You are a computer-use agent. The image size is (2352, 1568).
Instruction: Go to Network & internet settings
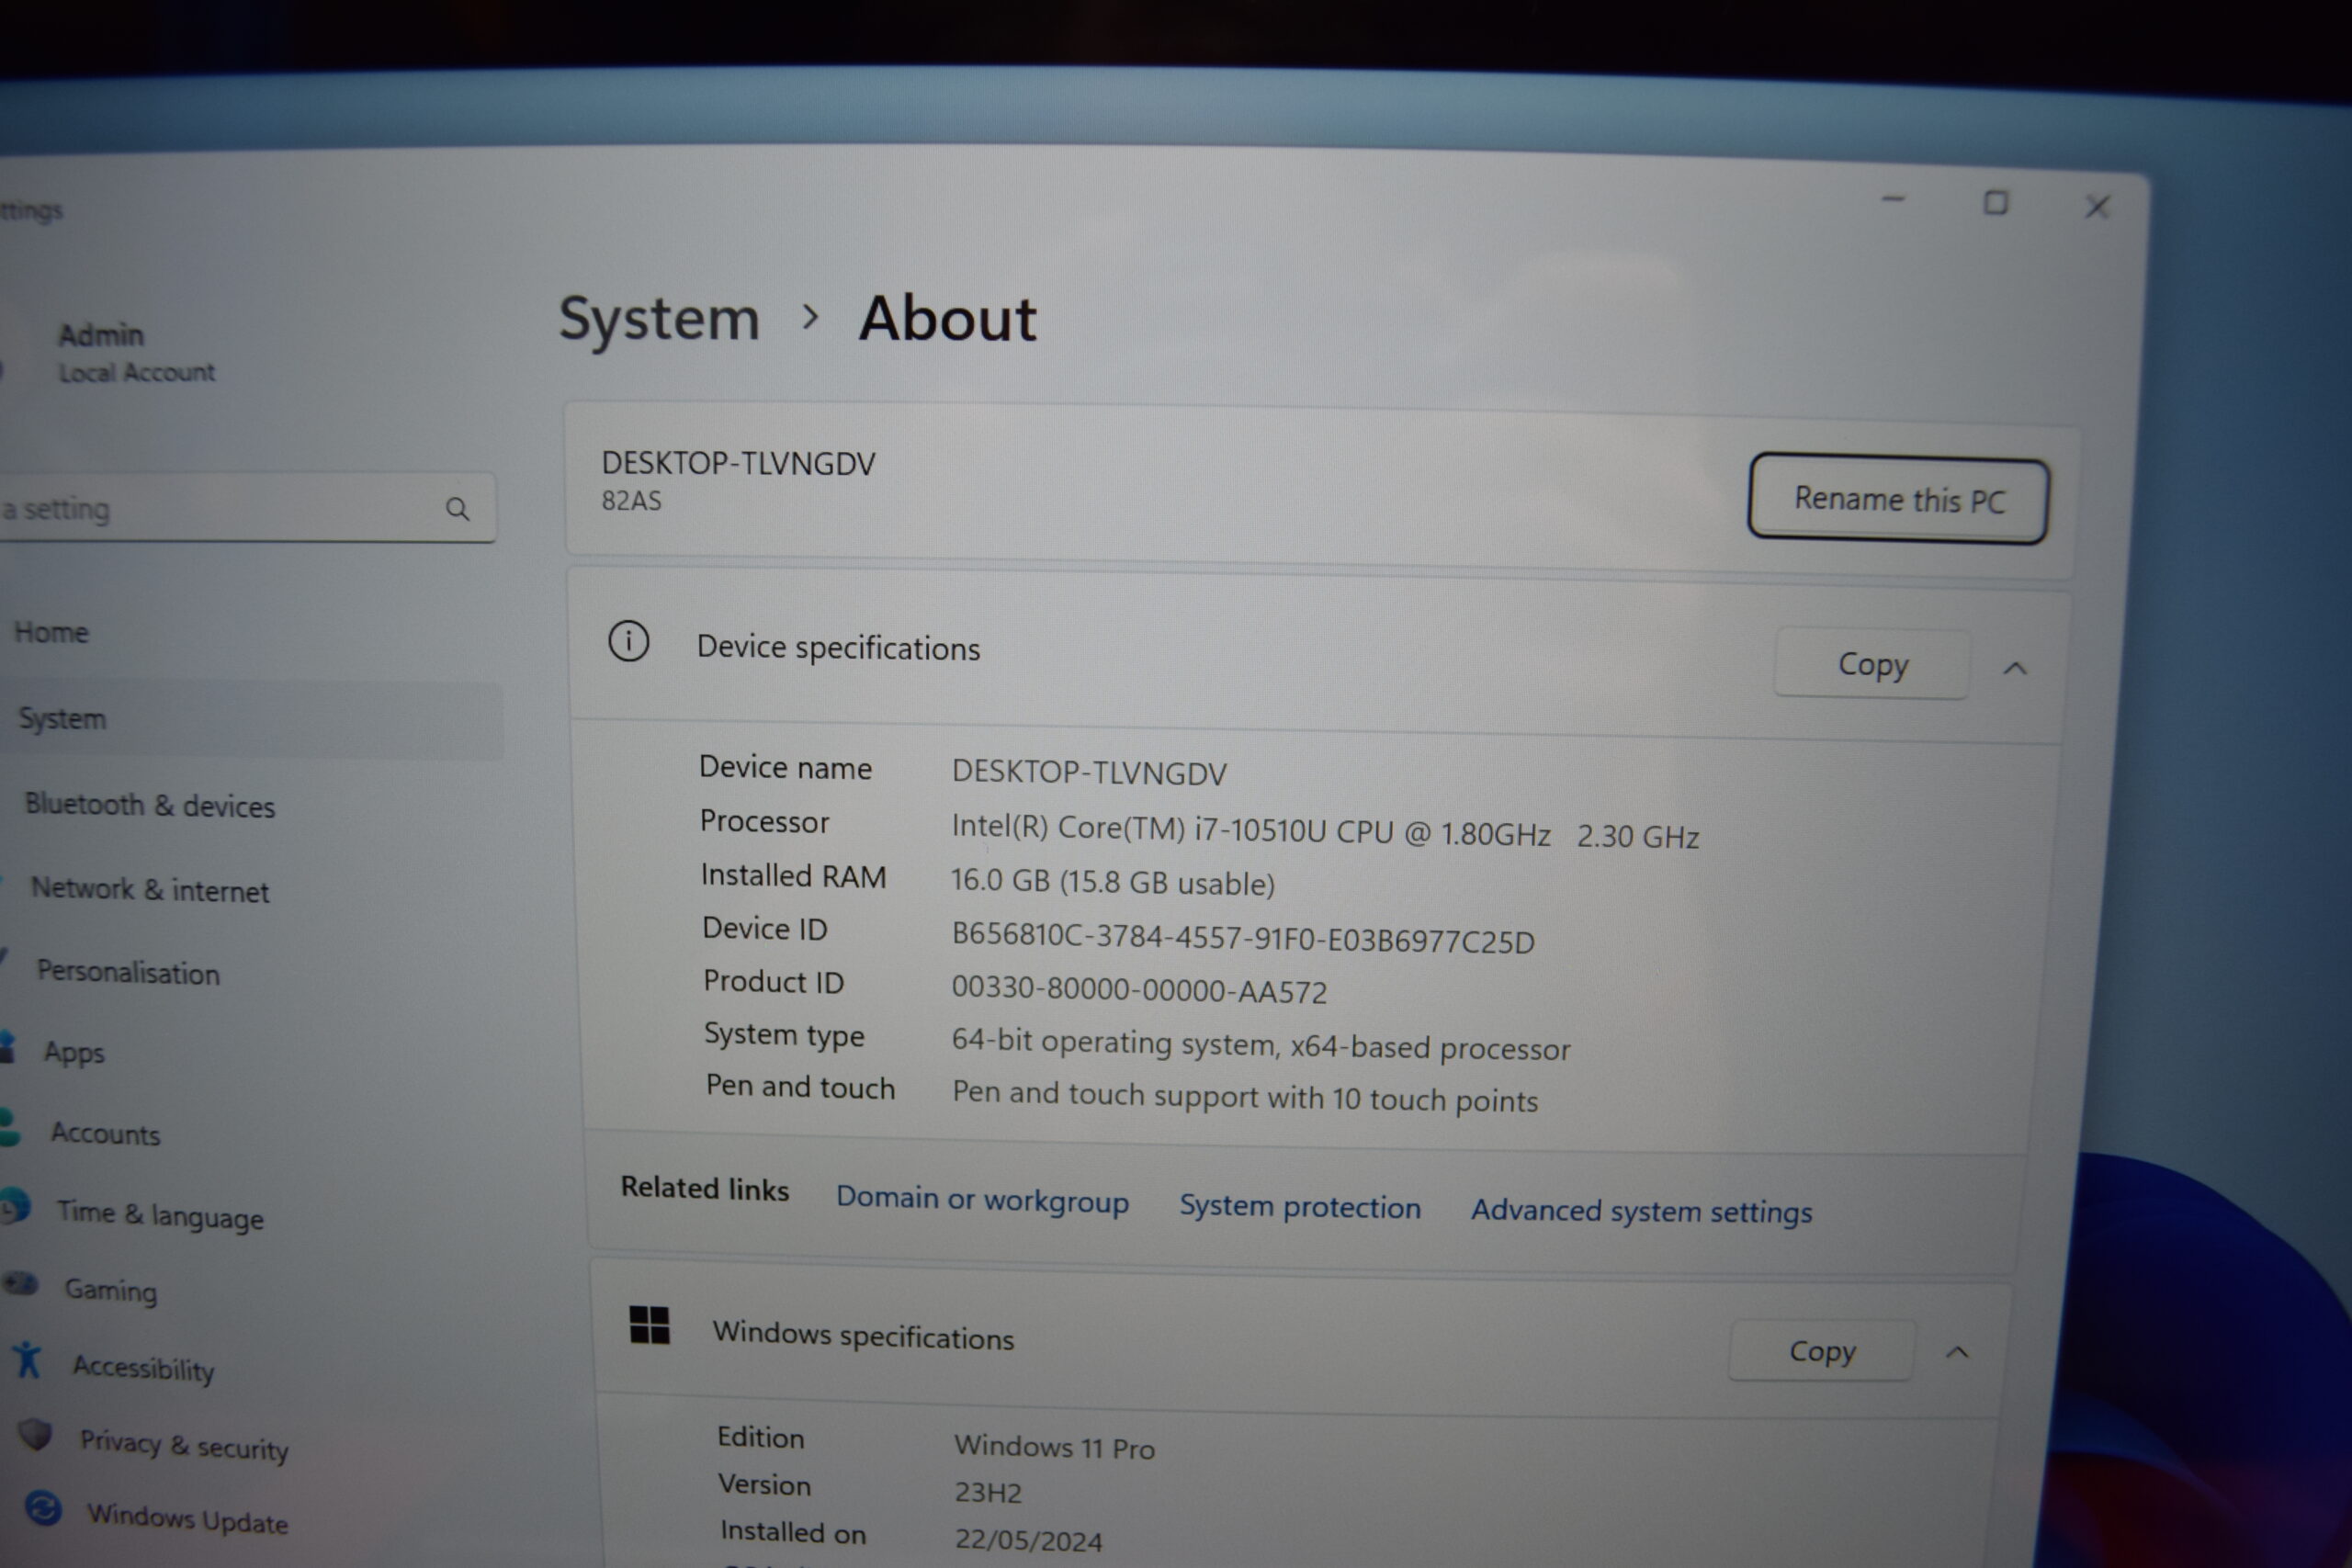click(150, 889)
